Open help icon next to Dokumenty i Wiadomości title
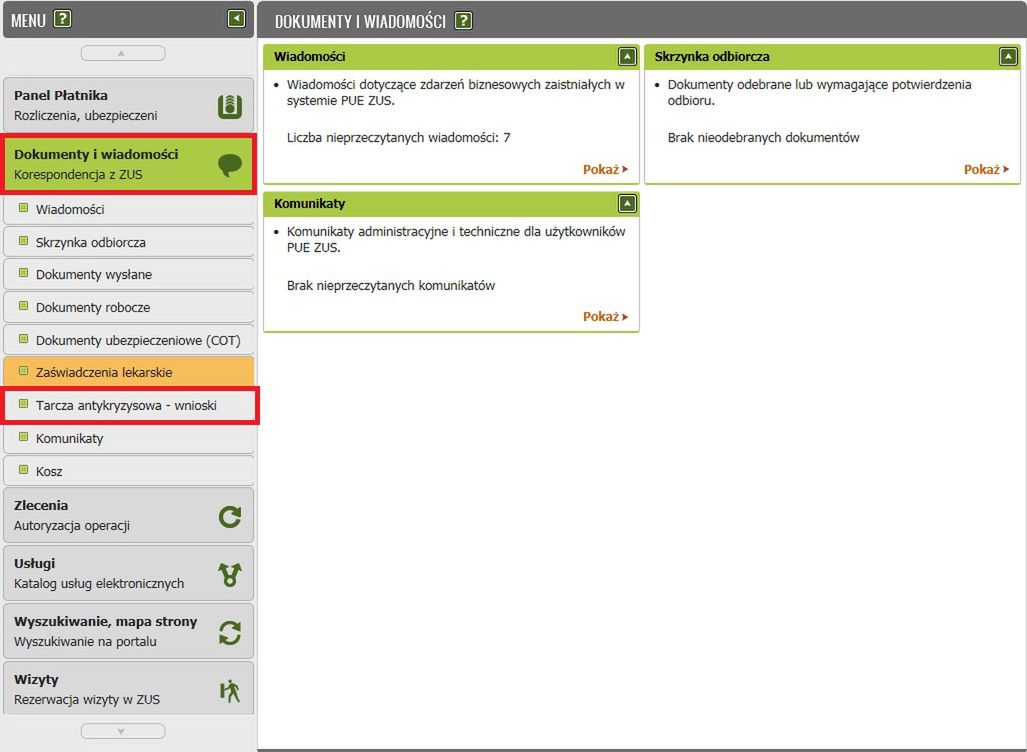 click(463, 20)
